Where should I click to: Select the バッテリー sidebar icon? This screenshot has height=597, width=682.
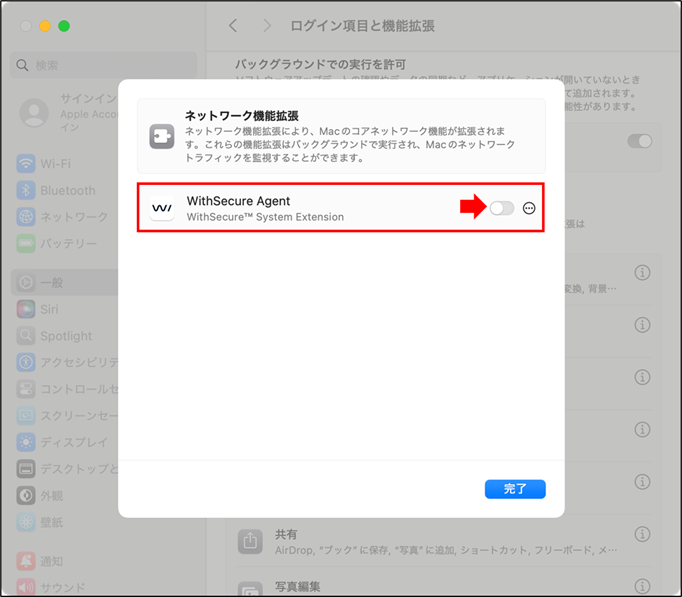(27, 243)
